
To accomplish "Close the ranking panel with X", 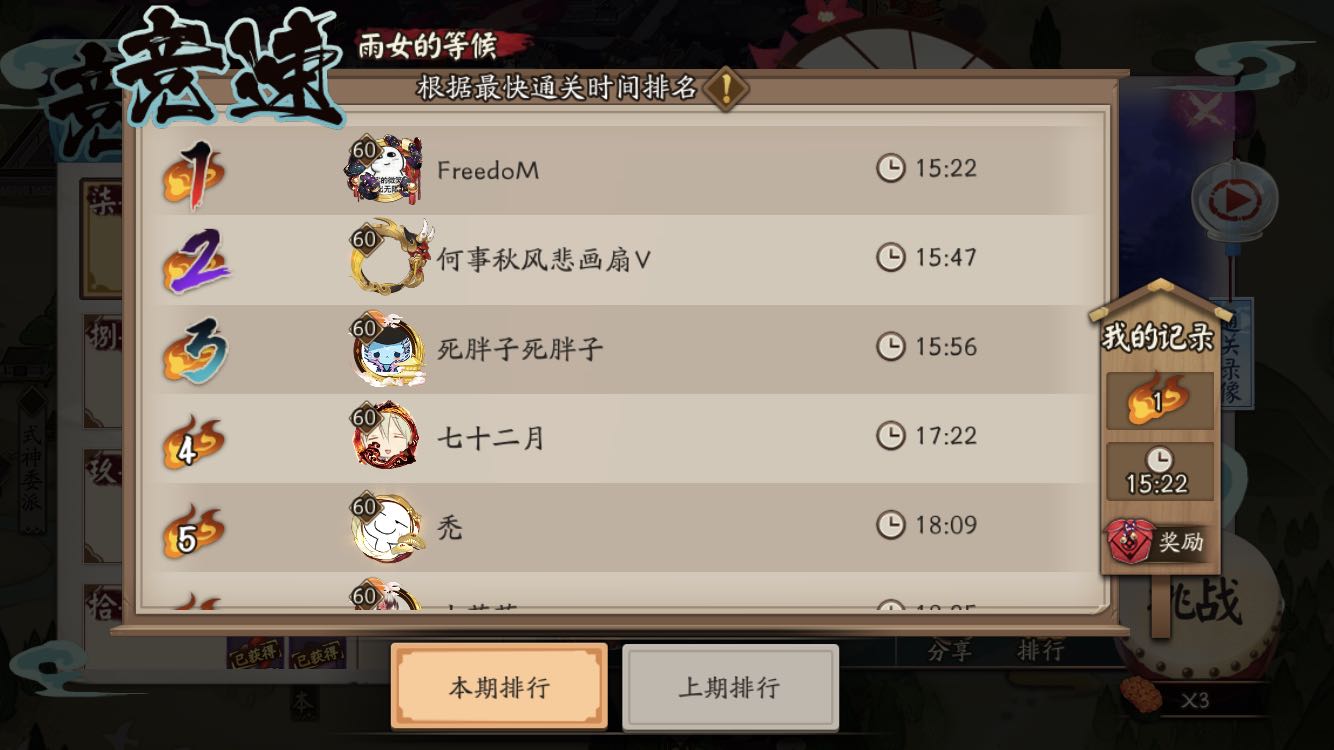I will pyautogui.click(x=1206, y=109).
